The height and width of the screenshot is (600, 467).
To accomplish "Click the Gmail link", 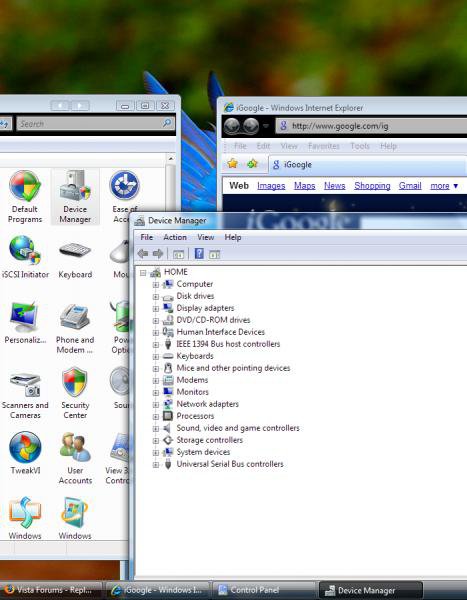I will click(x=410, y=186).
